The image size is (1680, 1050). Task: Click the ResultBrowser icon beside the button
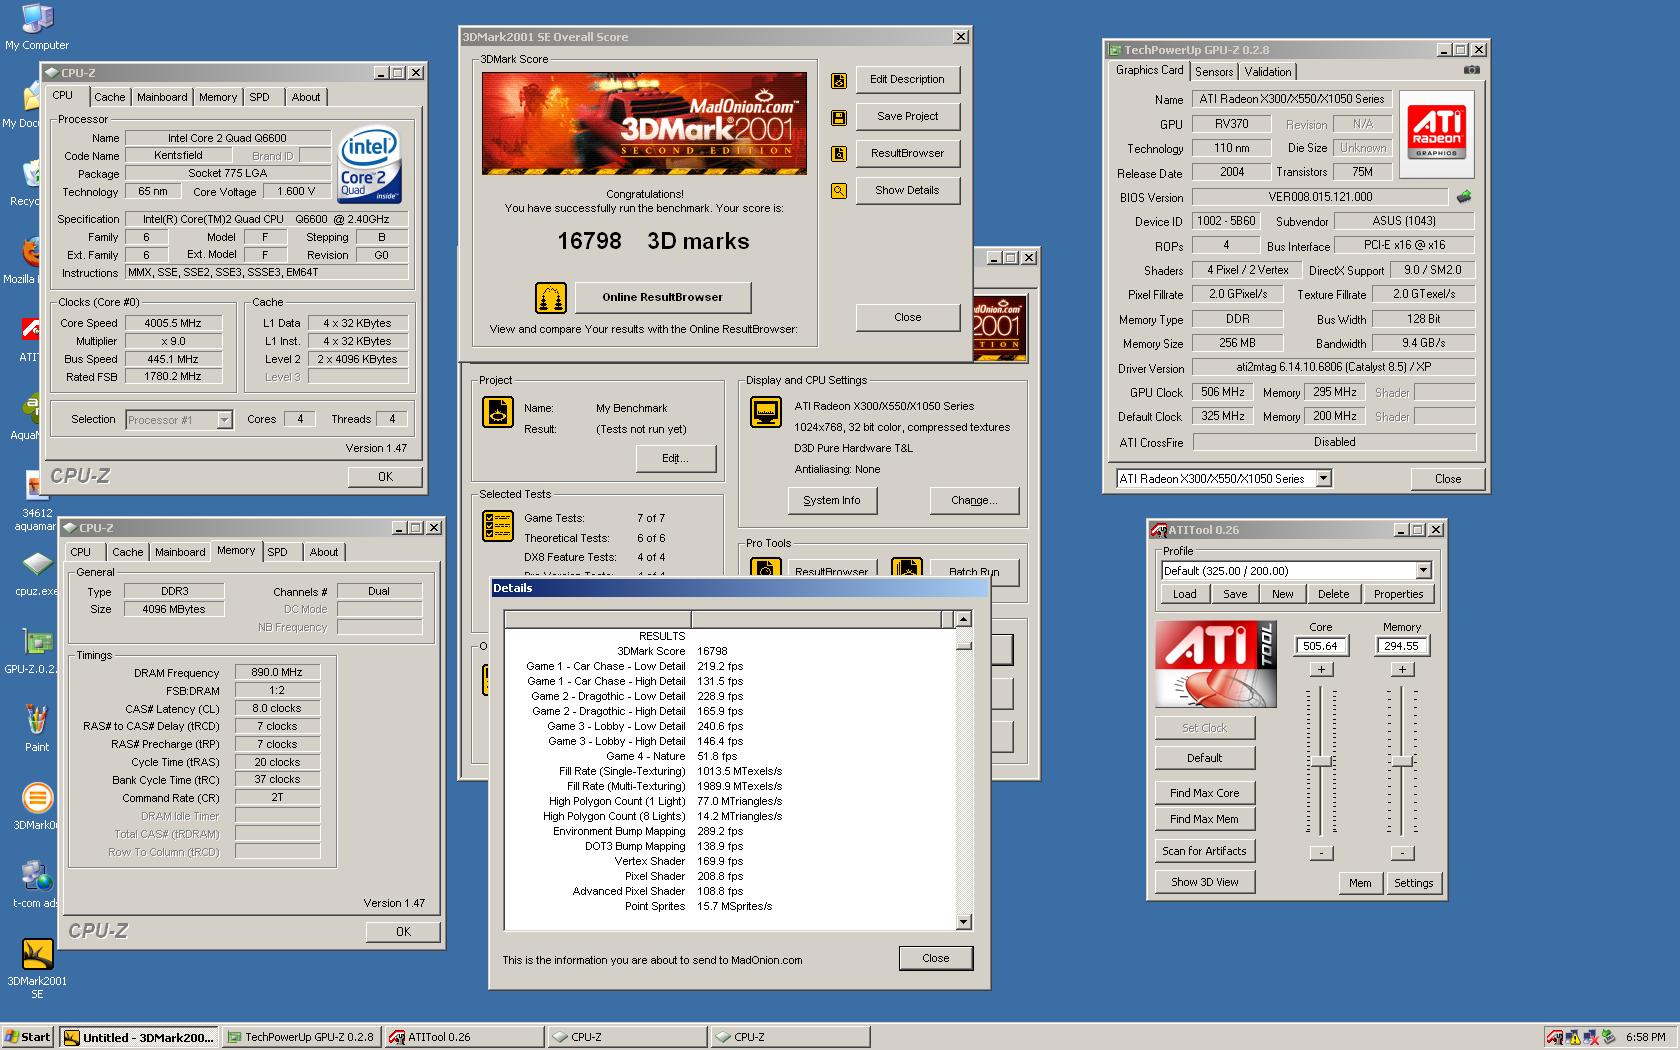tap(839, 154)
